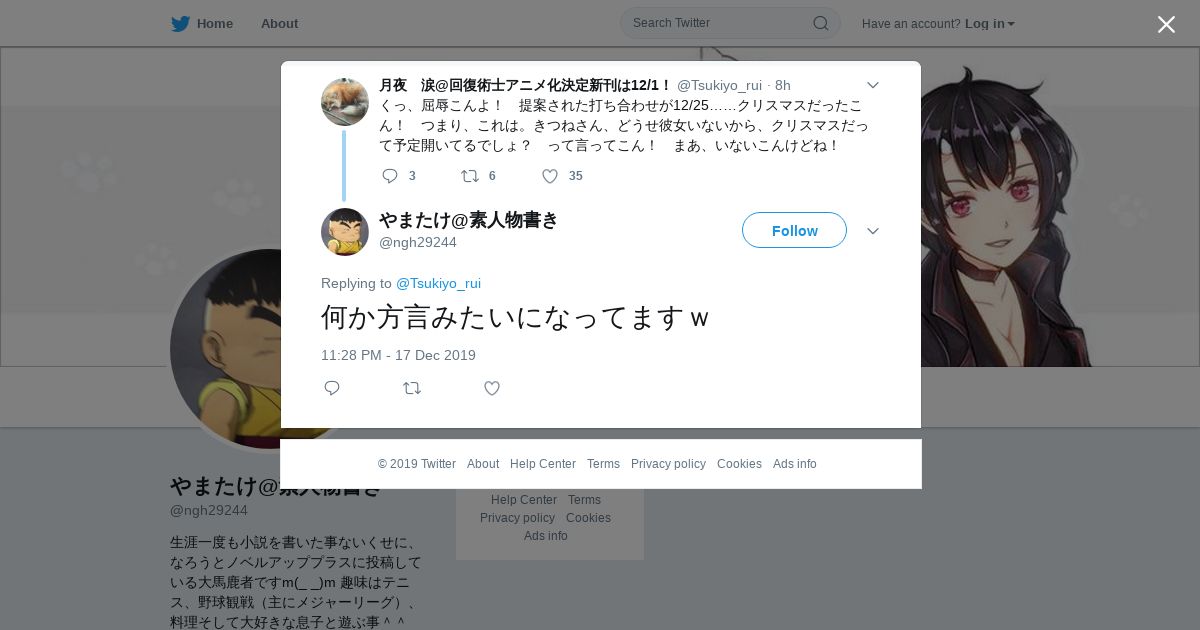Open Privacy policy link in dialog footer
Screen dimensions: 1200x630
[668, 464]
